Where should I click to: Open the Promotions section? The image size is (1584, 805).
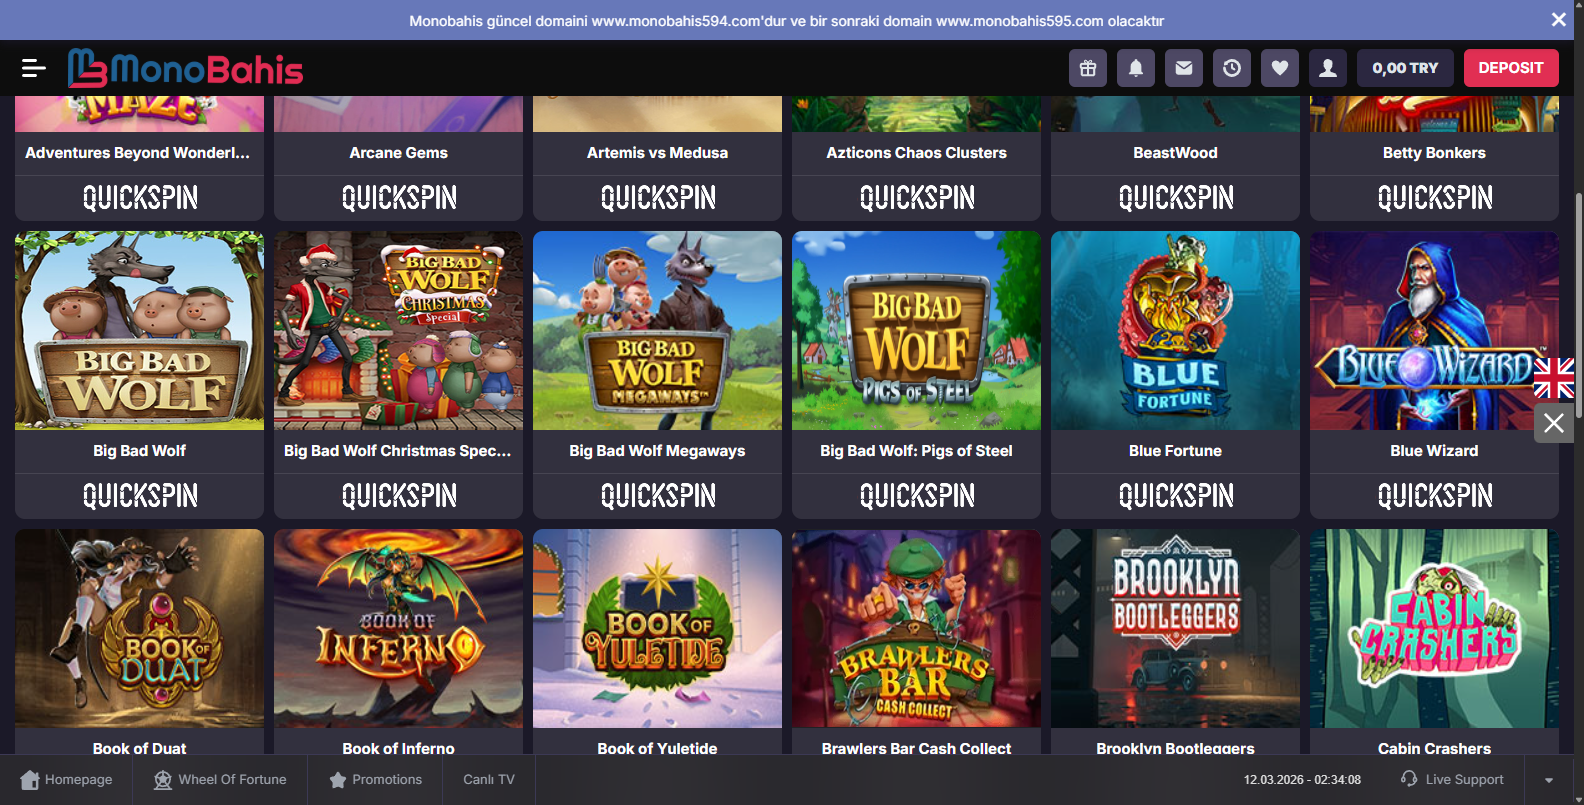point(375,780)
